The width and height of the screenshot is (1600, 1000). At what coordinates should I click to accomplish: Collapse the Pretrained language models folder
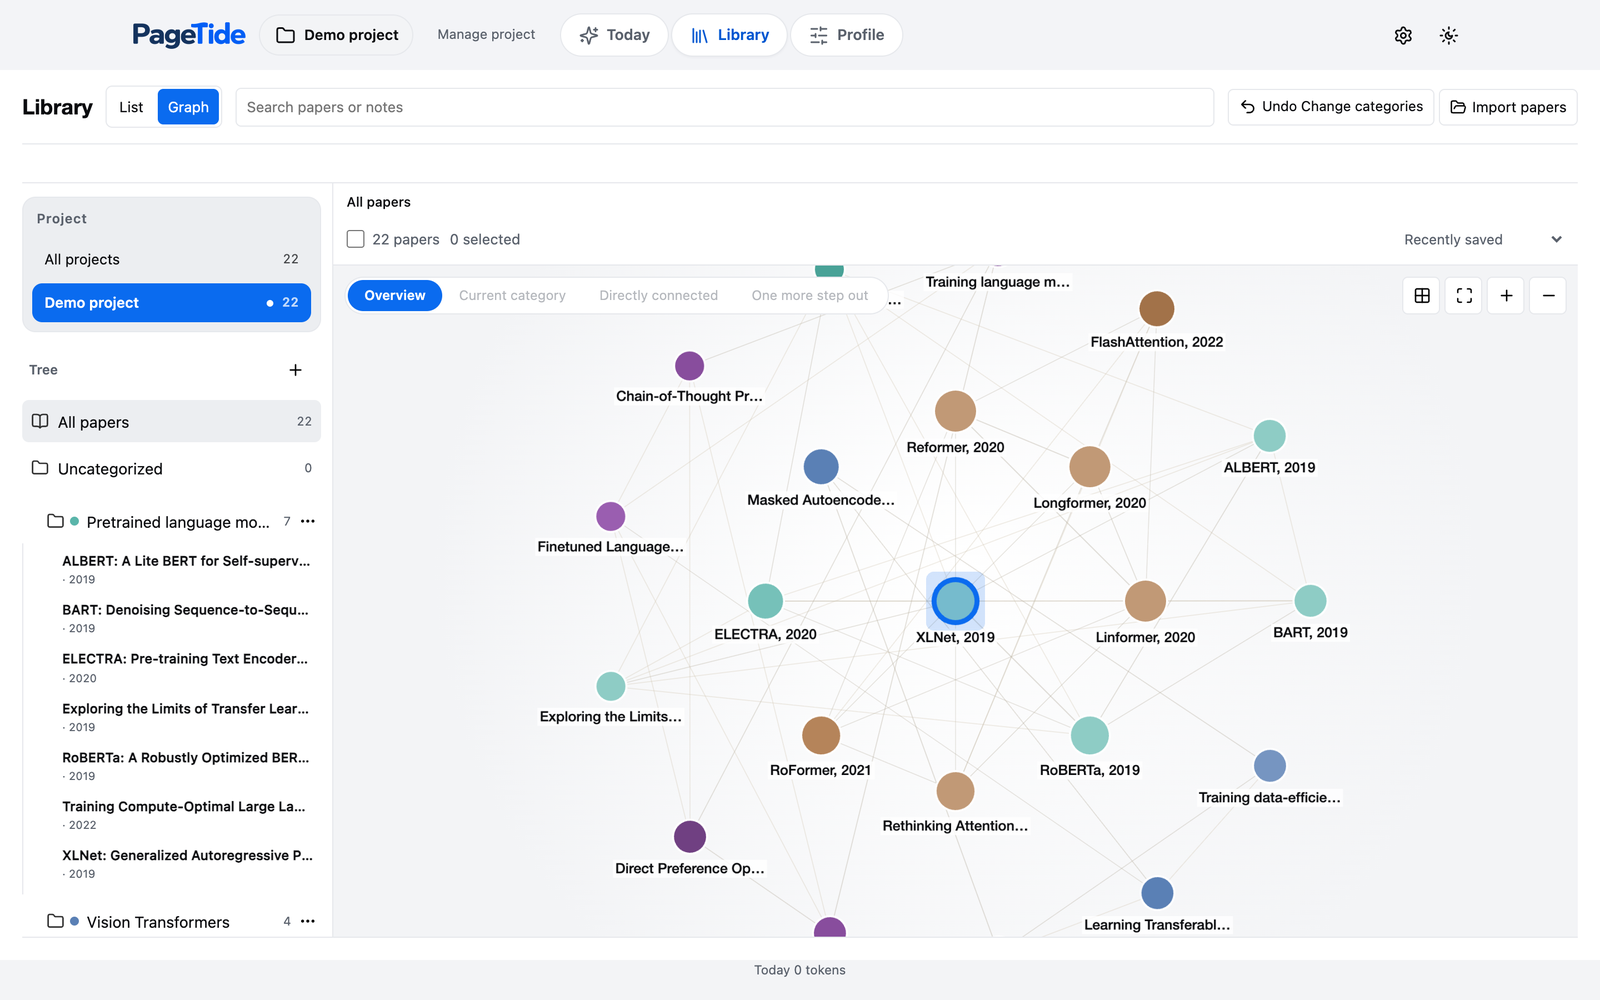55,521
